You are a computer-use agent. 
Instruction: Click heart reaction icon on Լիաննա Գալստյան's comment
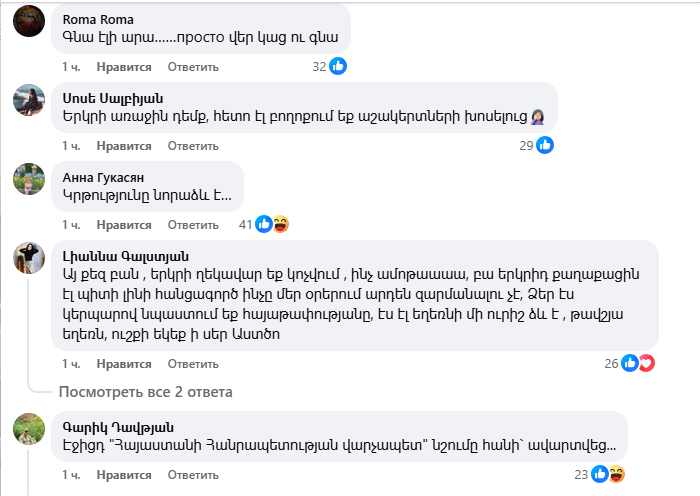tap(645, 363)
